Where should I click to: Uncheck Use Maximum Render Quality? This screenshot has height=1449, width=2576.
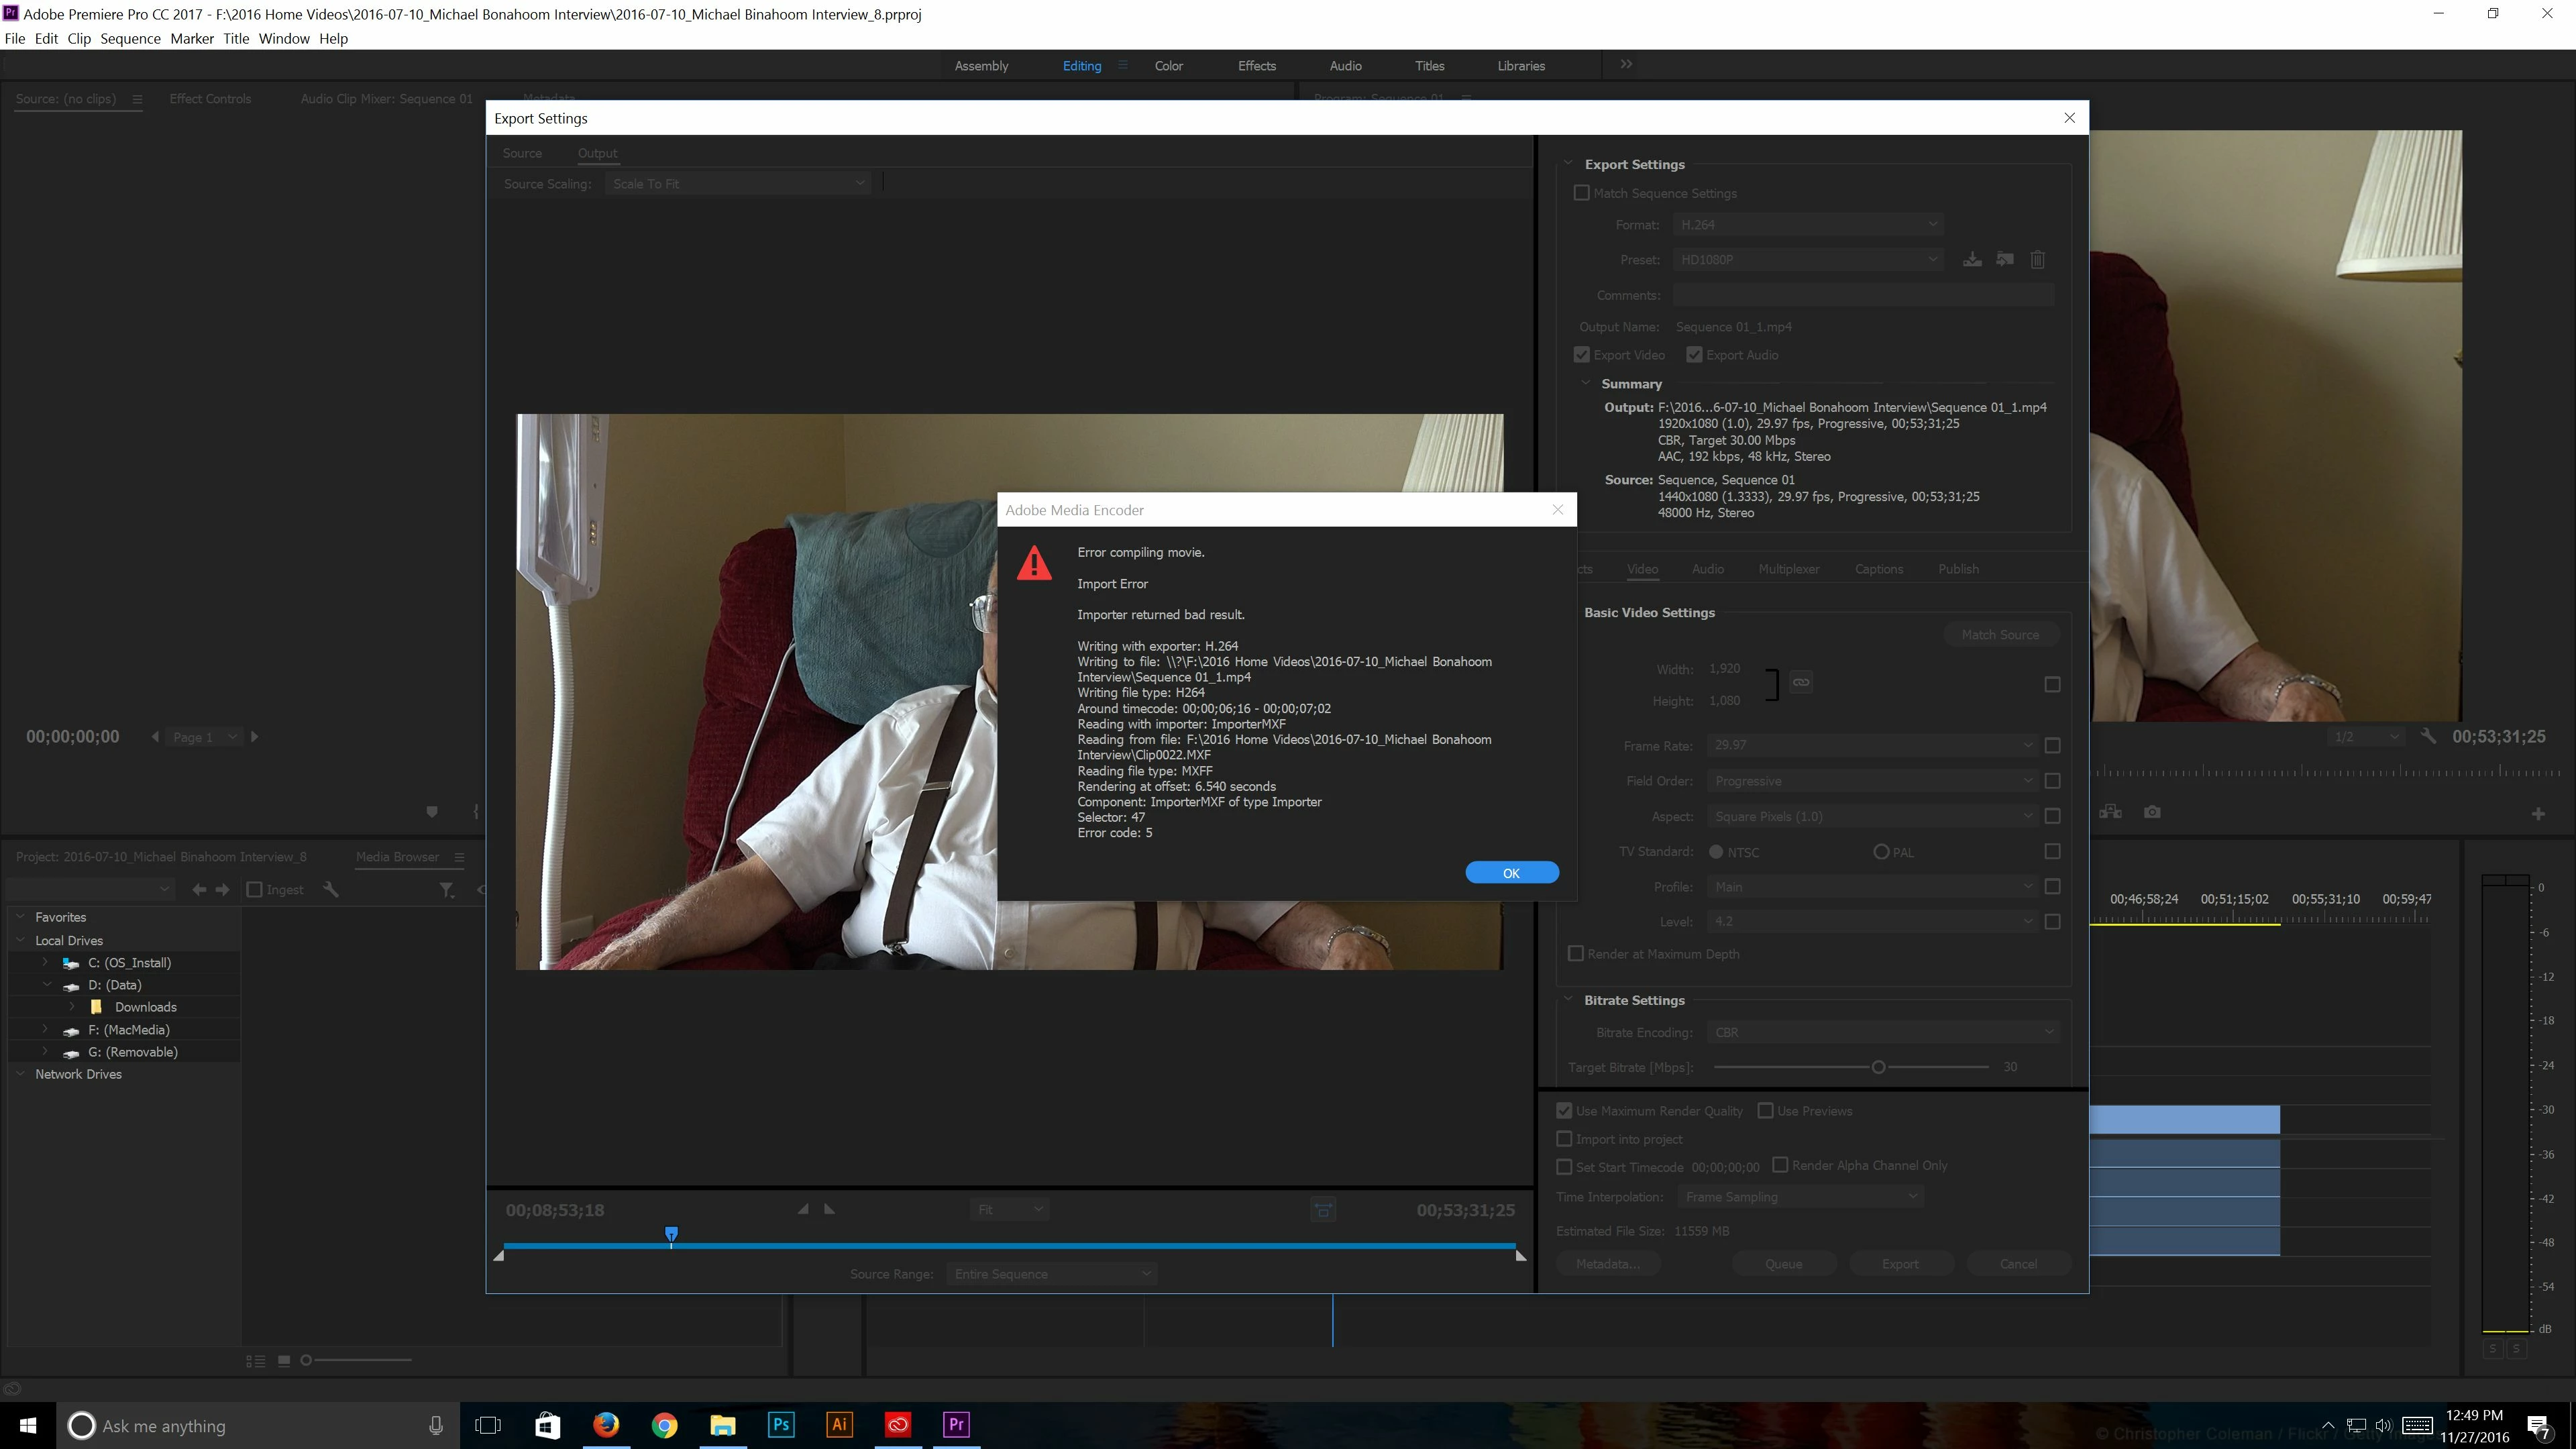coord(1564,1111)
